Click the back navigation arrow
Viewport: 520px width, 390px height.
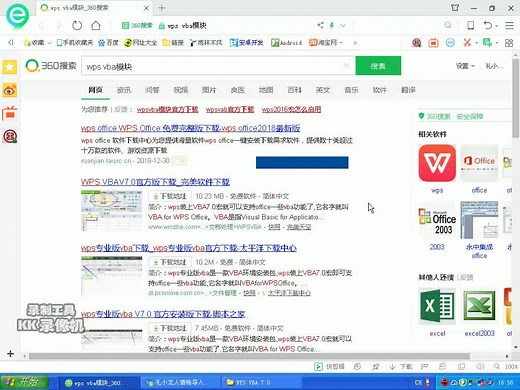click(x=42, y=25)
